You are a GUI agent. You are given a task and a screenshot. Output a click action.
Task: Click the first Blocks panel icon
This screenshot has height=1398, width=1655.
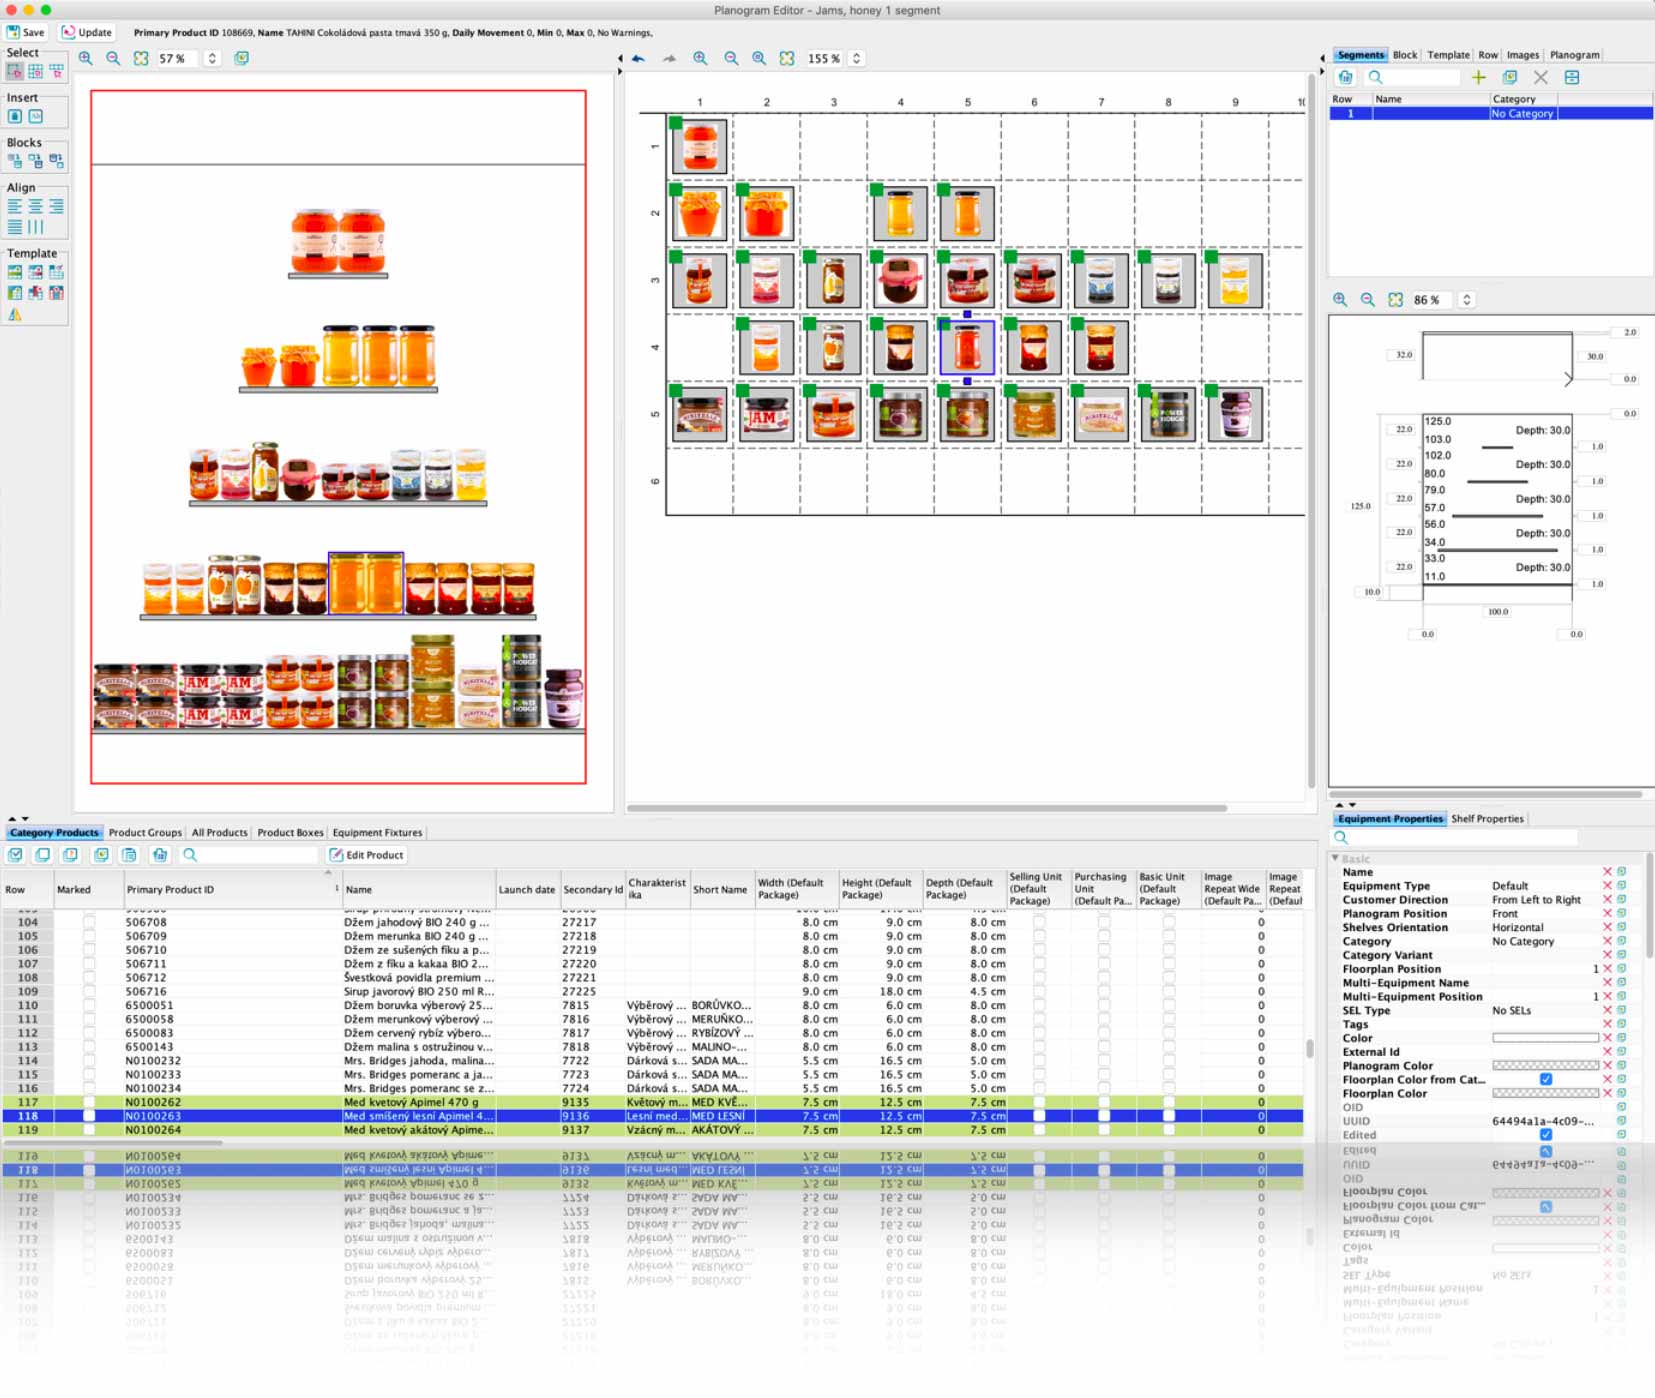click(15, 161)
